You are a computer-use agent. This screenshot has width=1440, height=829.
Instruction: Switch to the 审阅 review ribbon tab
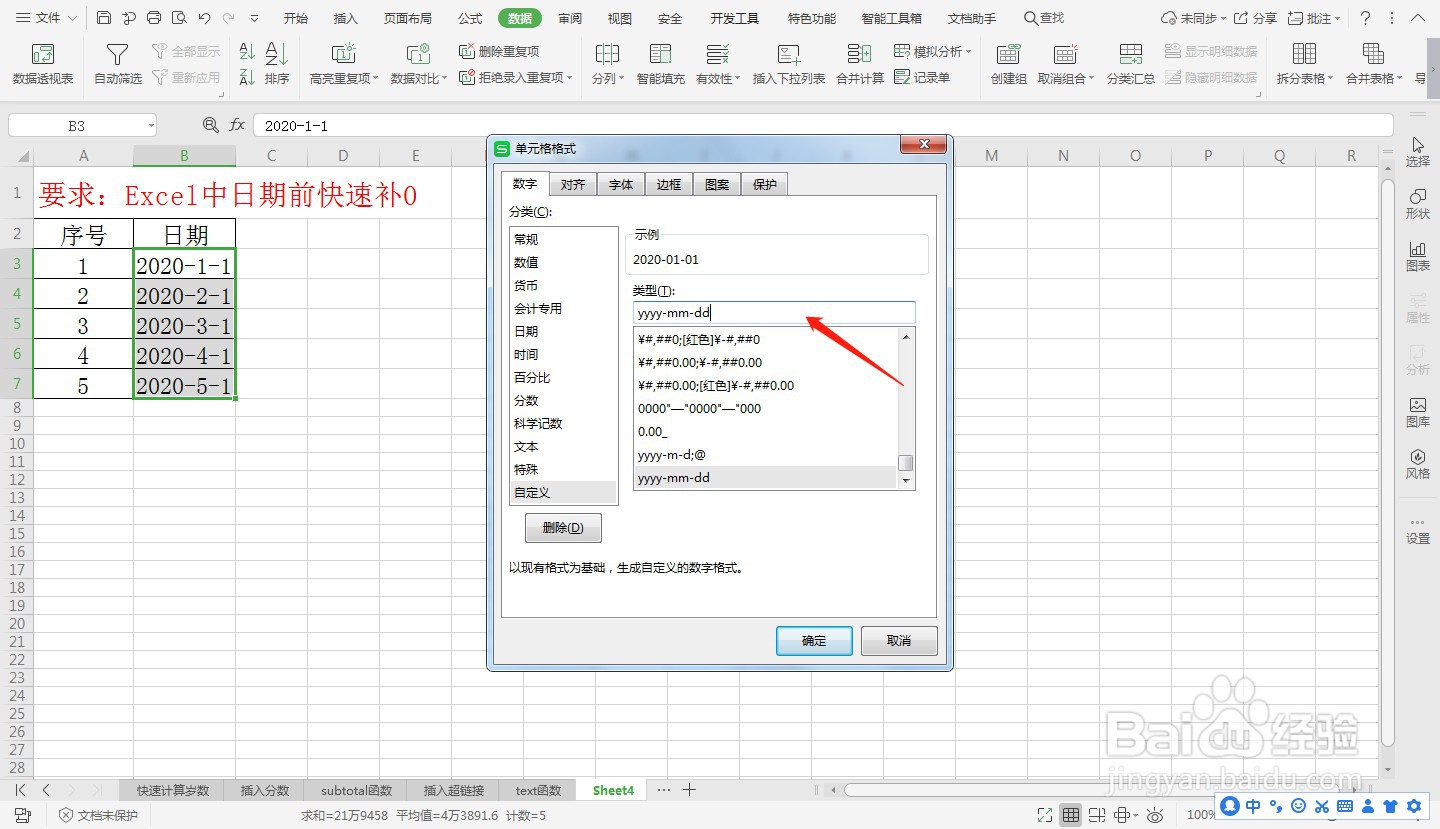coord(570,18)
